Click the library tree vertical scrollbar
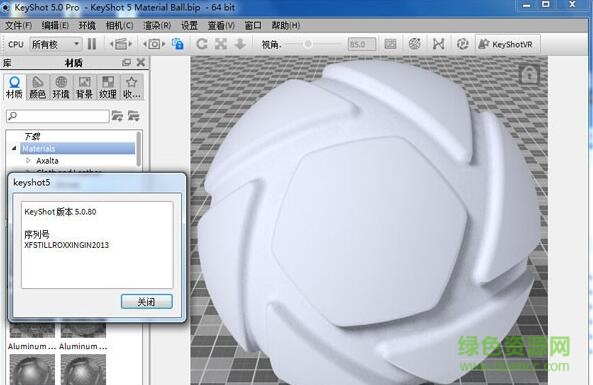The height and width of the screenshot is (385, 593). point(139,149)
